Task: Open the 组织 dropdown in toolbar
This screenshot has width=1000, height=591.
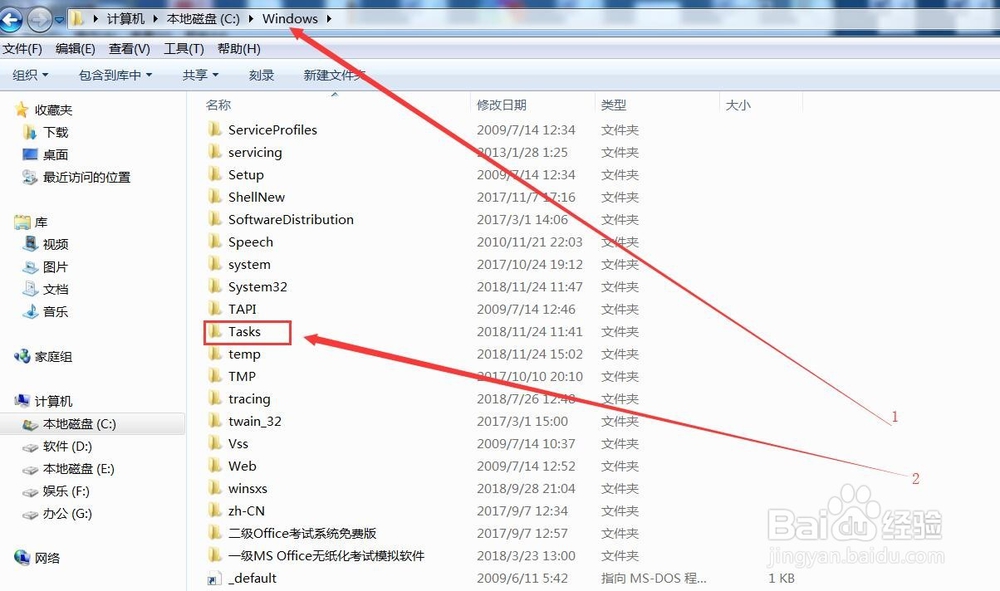Action: [x=30, y=75]
